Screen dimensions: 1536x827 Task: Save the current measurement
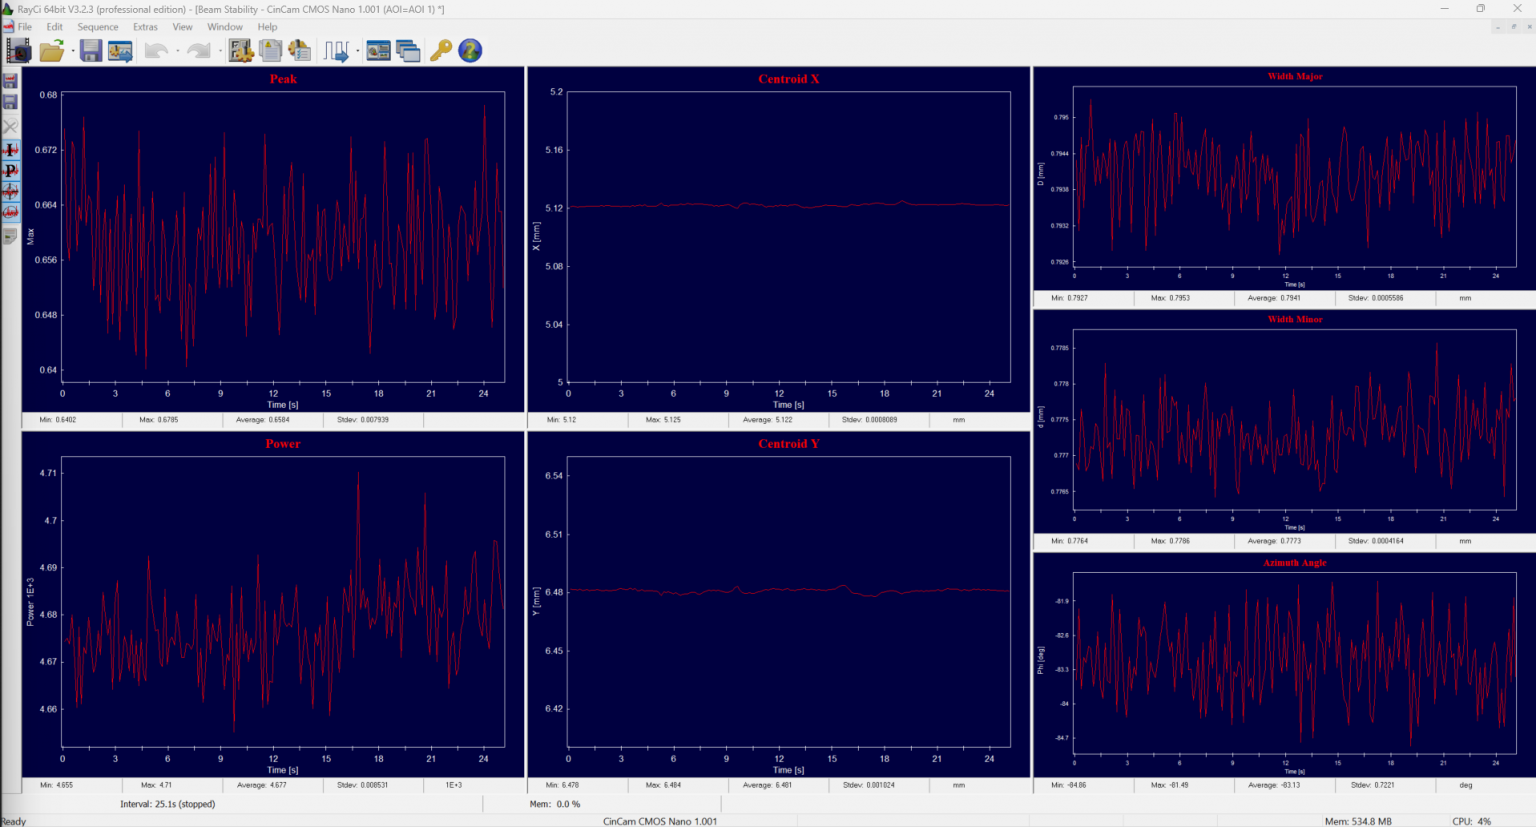[x=90, y=50]
